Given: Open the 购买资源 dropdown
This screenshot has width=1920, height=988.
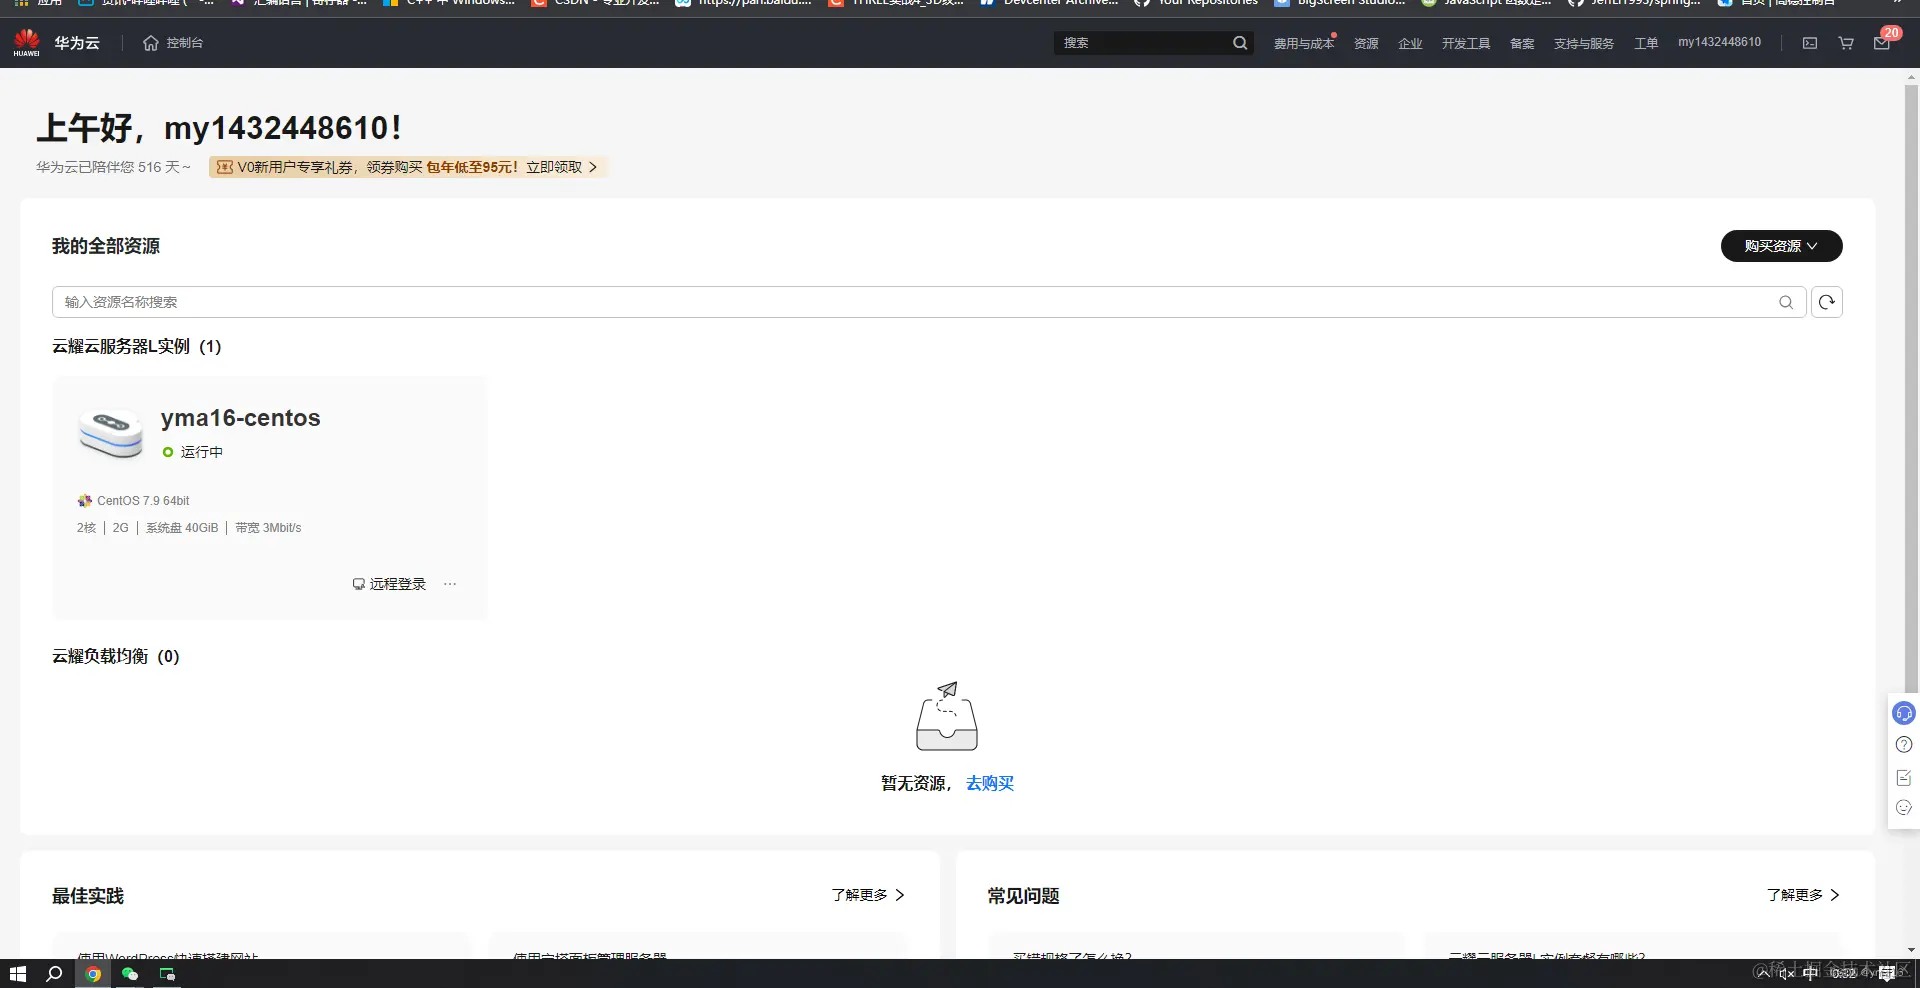Looking at the screenshot, I should [x=1780, y=246].
